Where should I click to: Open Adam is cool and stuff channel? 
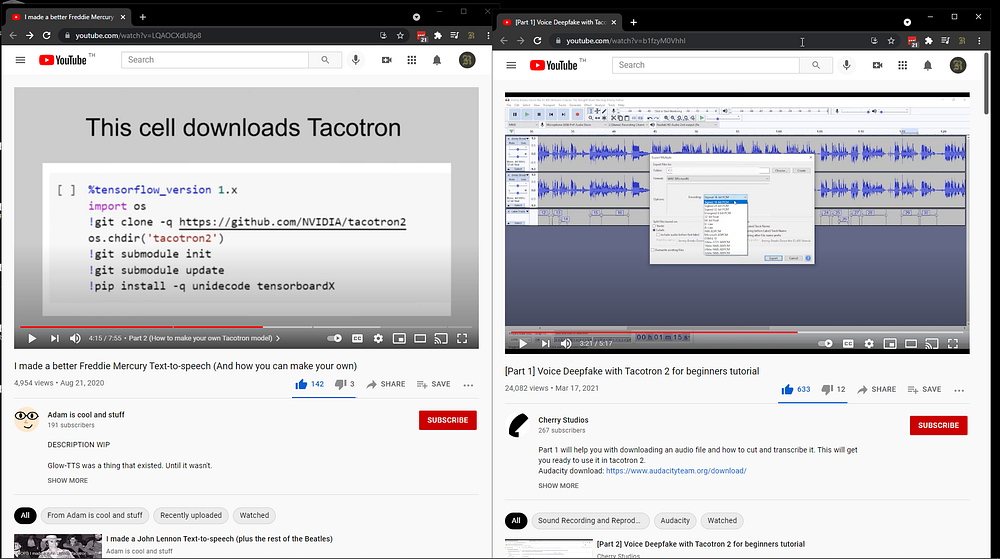click(86, 415)
